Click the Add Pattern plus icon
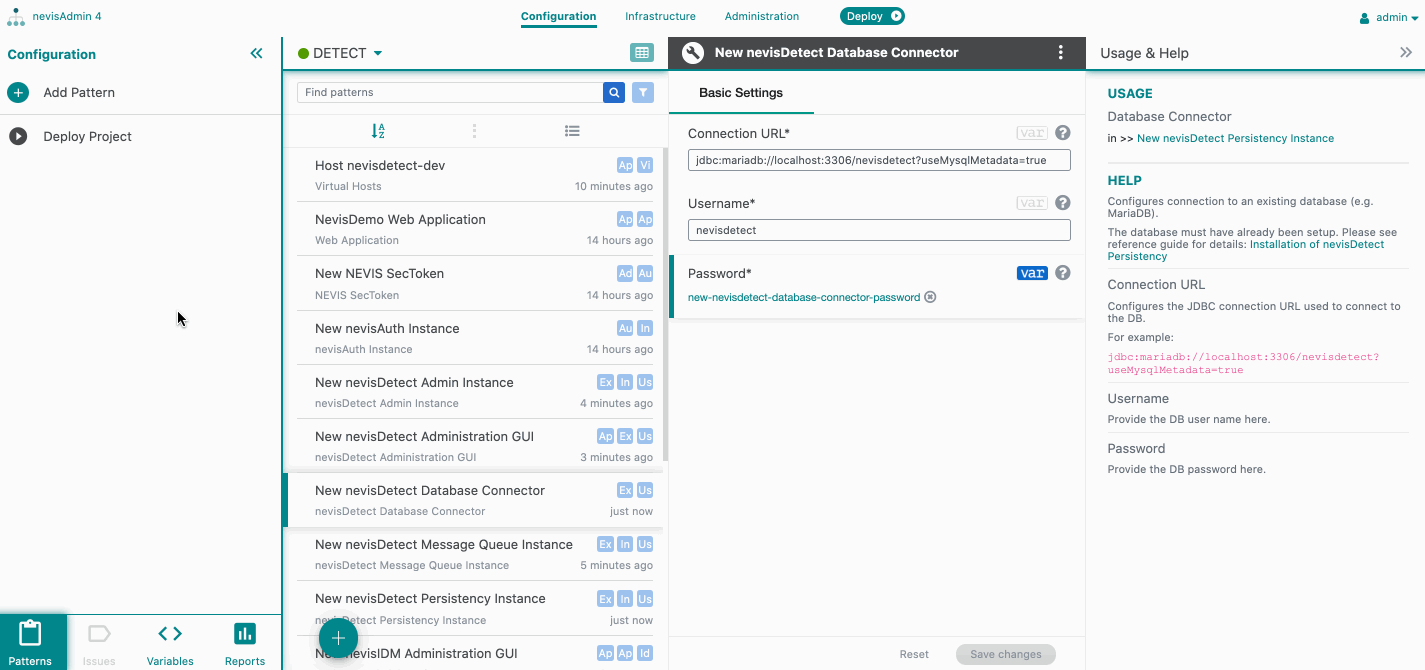 click(18, 93)
